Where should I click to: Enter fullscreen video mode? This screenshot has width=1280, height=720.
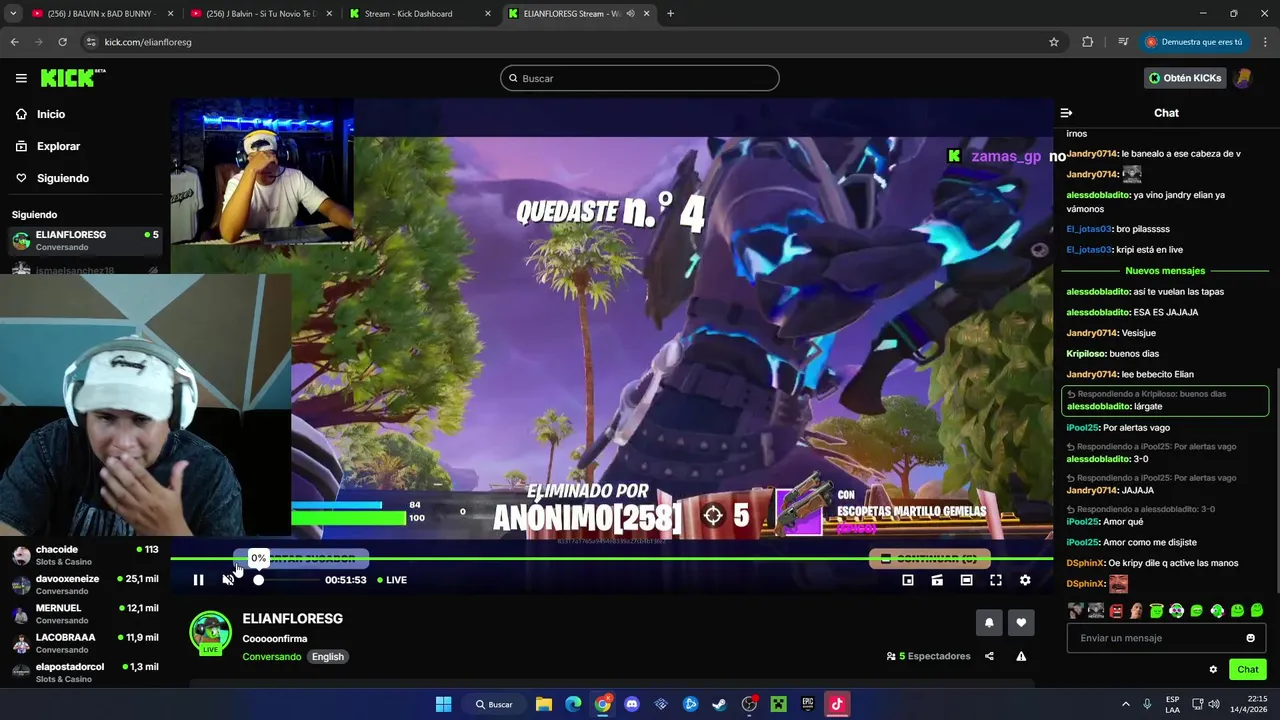tap(996, 580)
